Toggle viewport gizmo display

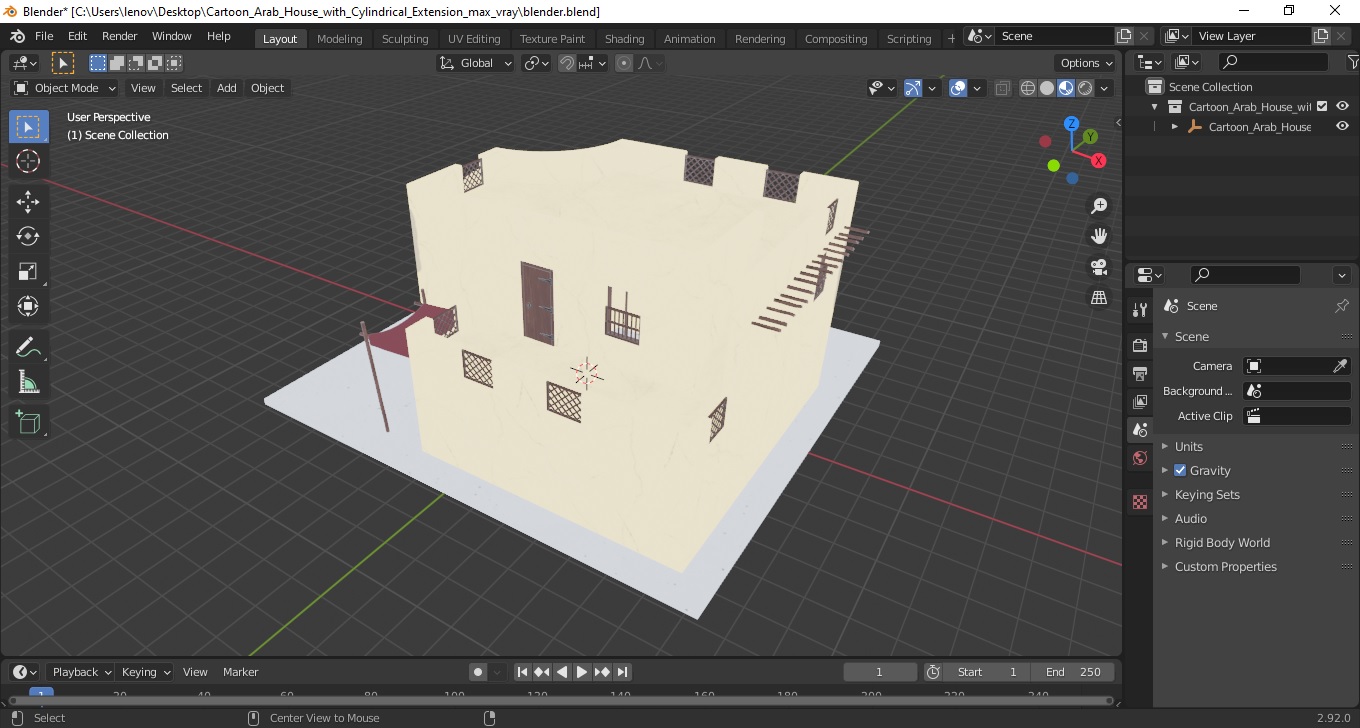pos(912,88)
